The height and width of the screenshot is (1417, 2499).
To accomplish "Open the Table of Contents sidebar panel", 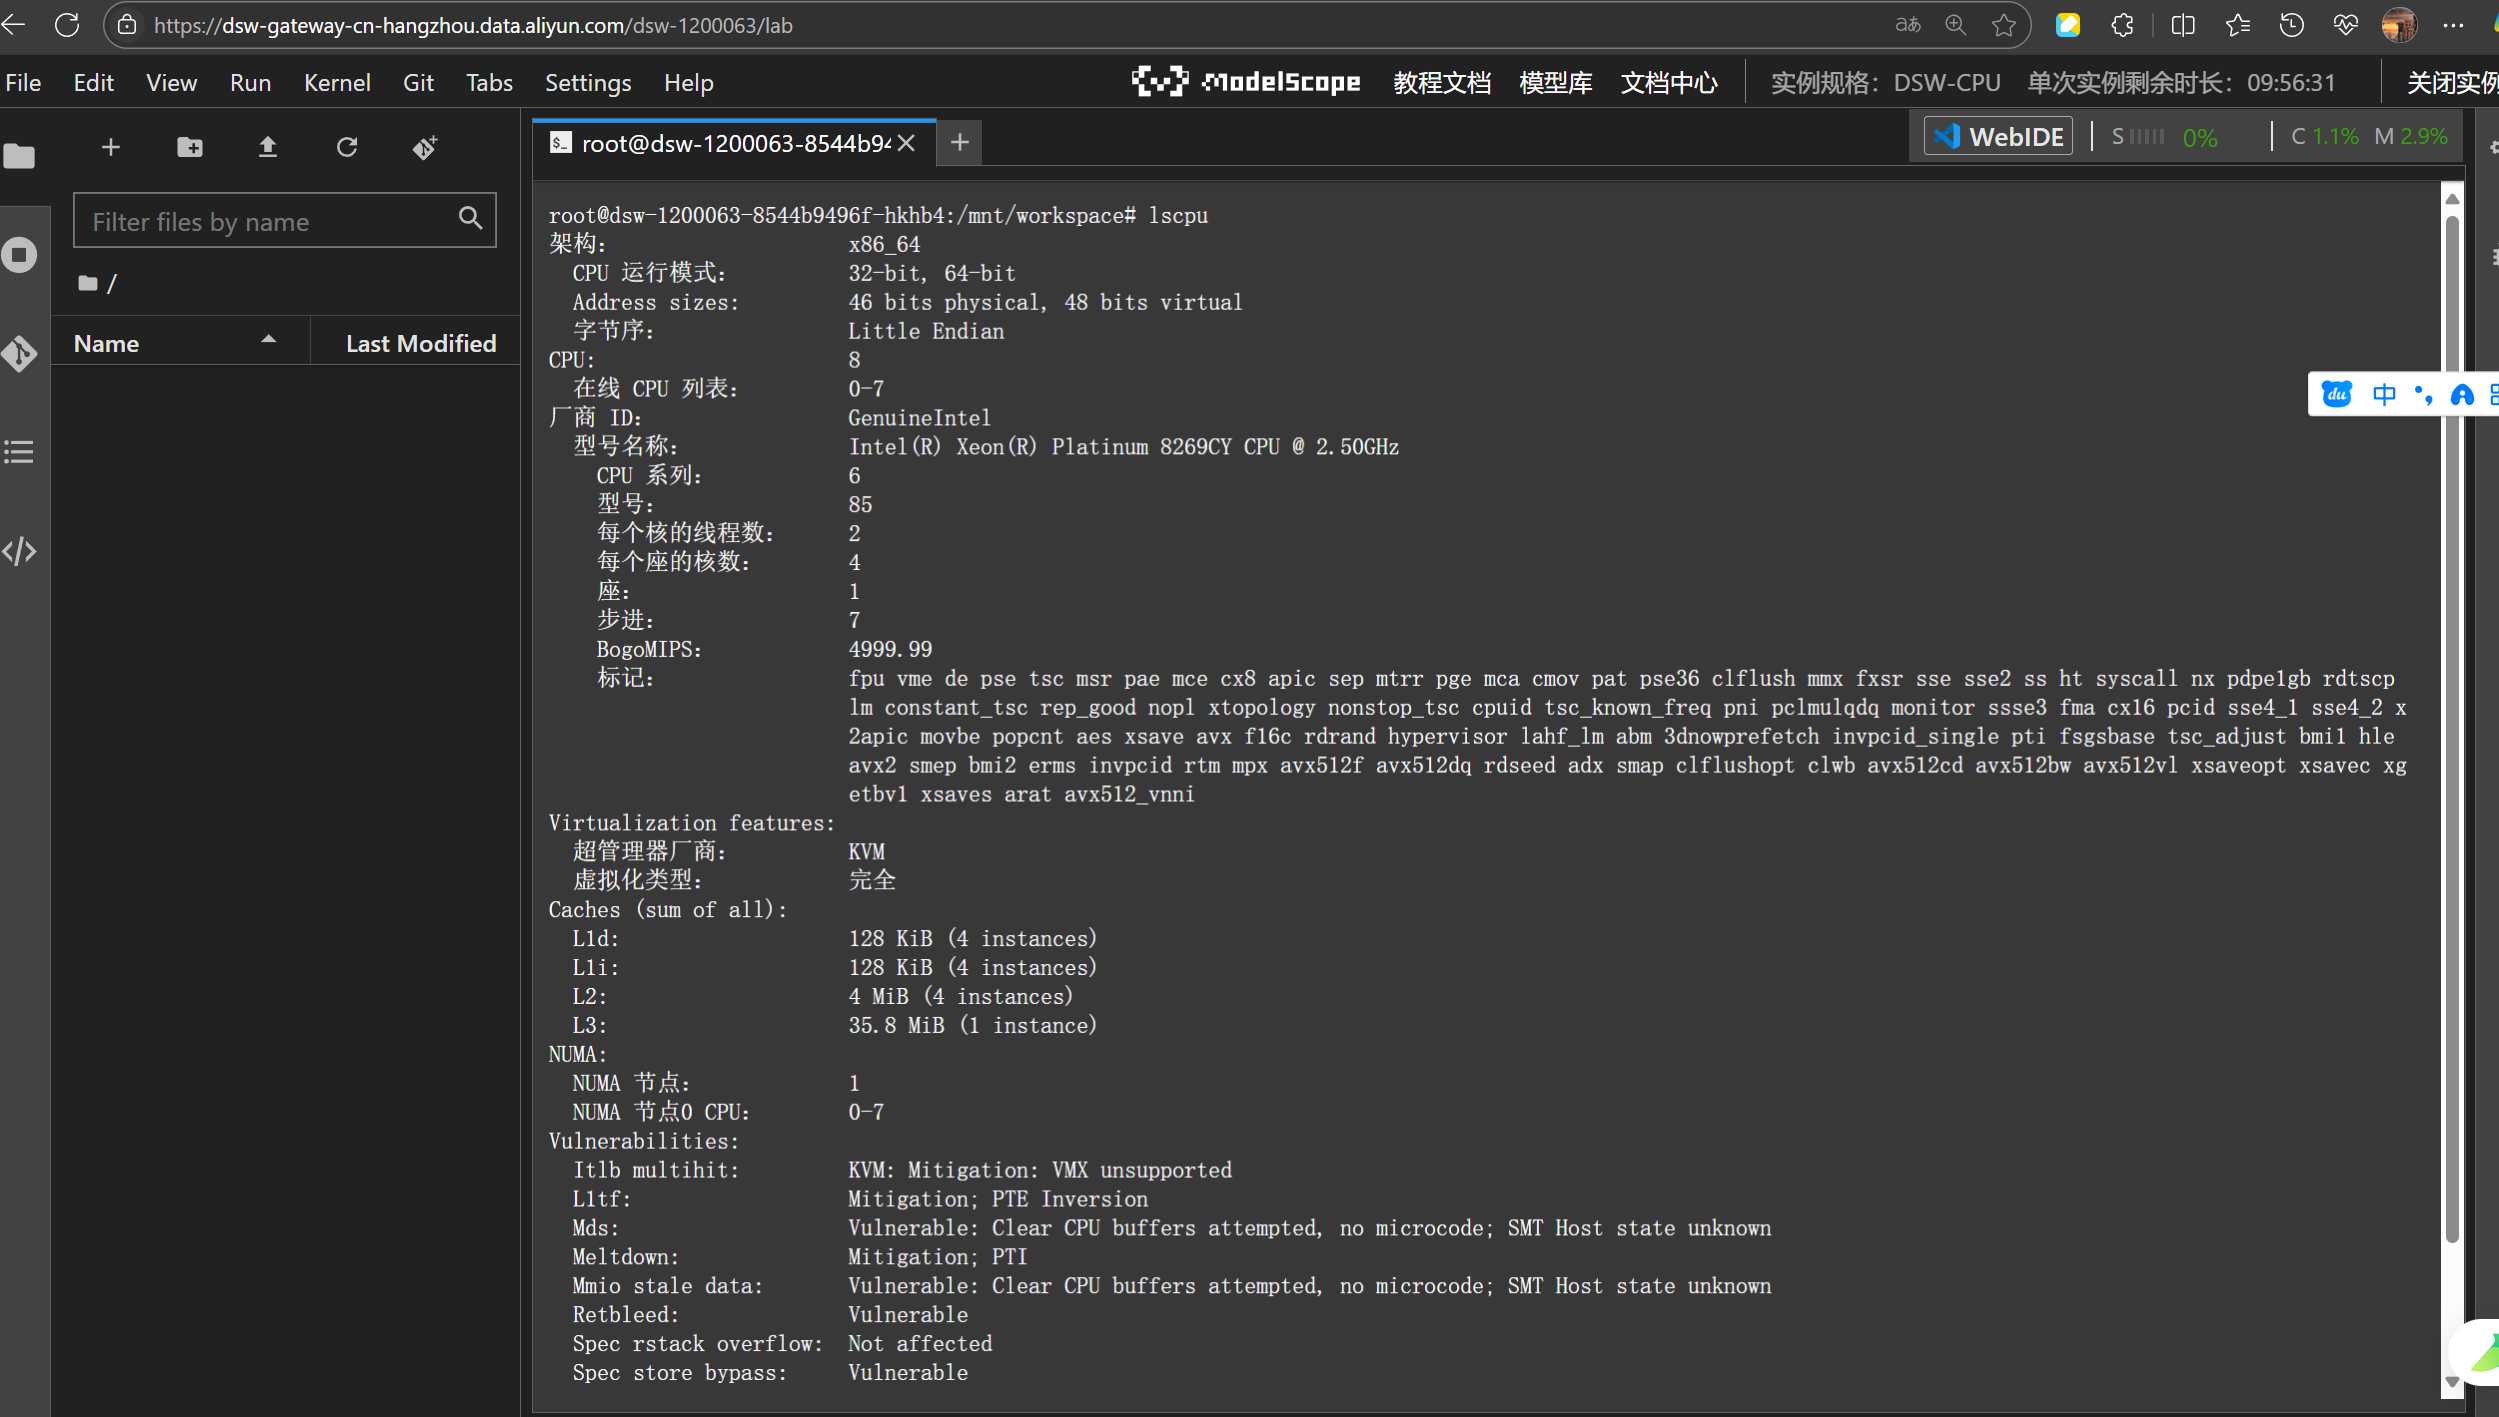I will click(x=20, y=452).
